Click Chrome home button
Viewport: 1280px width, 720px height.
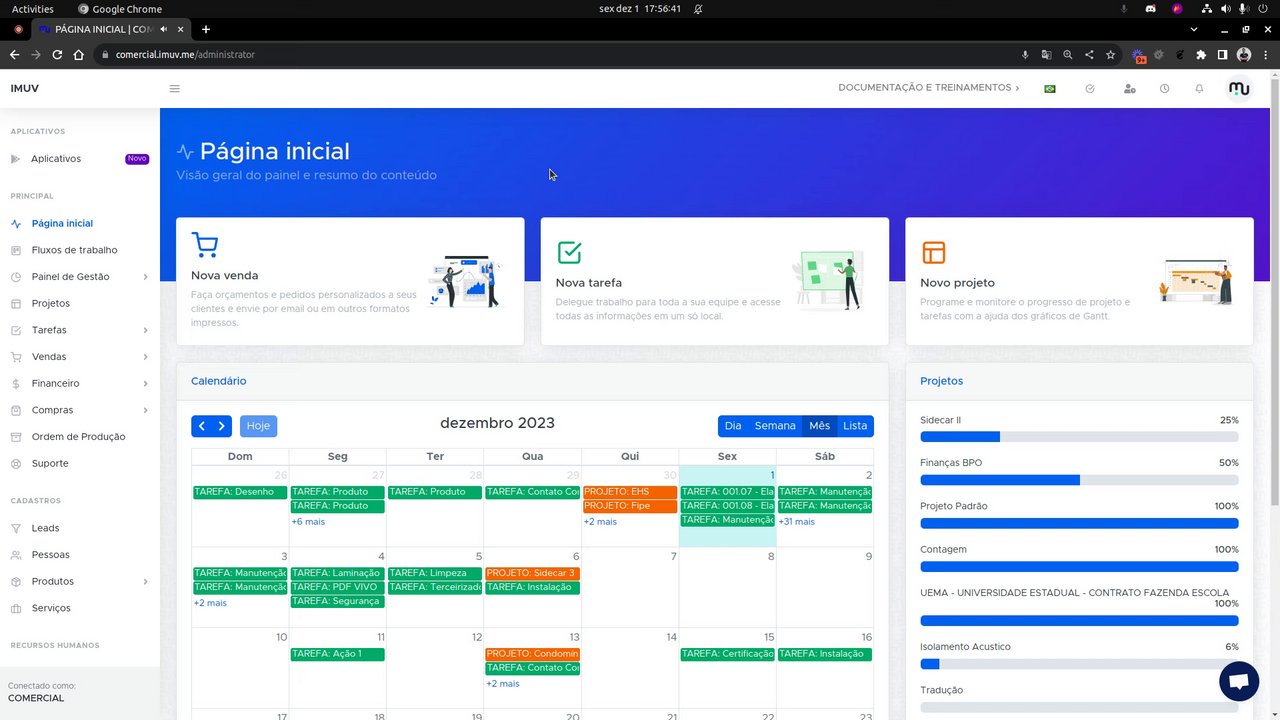pyautogui.click(x=78, y=55)
